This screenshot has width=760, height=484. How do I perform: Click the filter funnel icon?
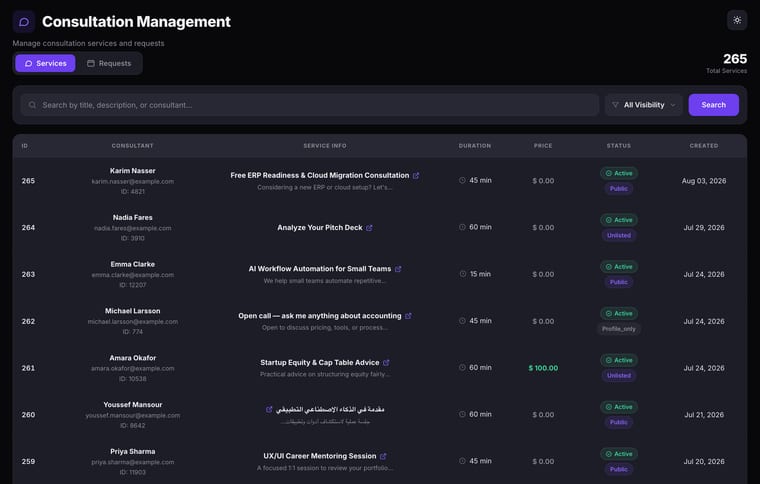click(615, 105)
